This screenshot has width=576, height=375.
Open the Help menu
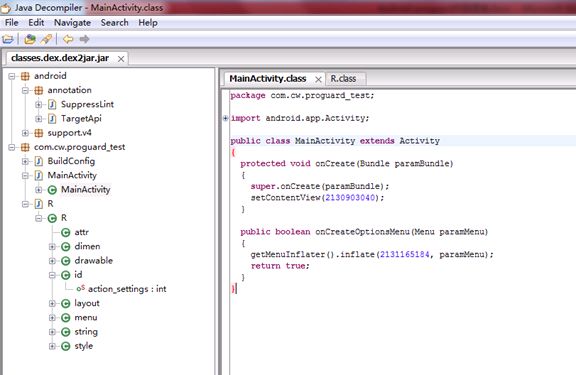148,23
